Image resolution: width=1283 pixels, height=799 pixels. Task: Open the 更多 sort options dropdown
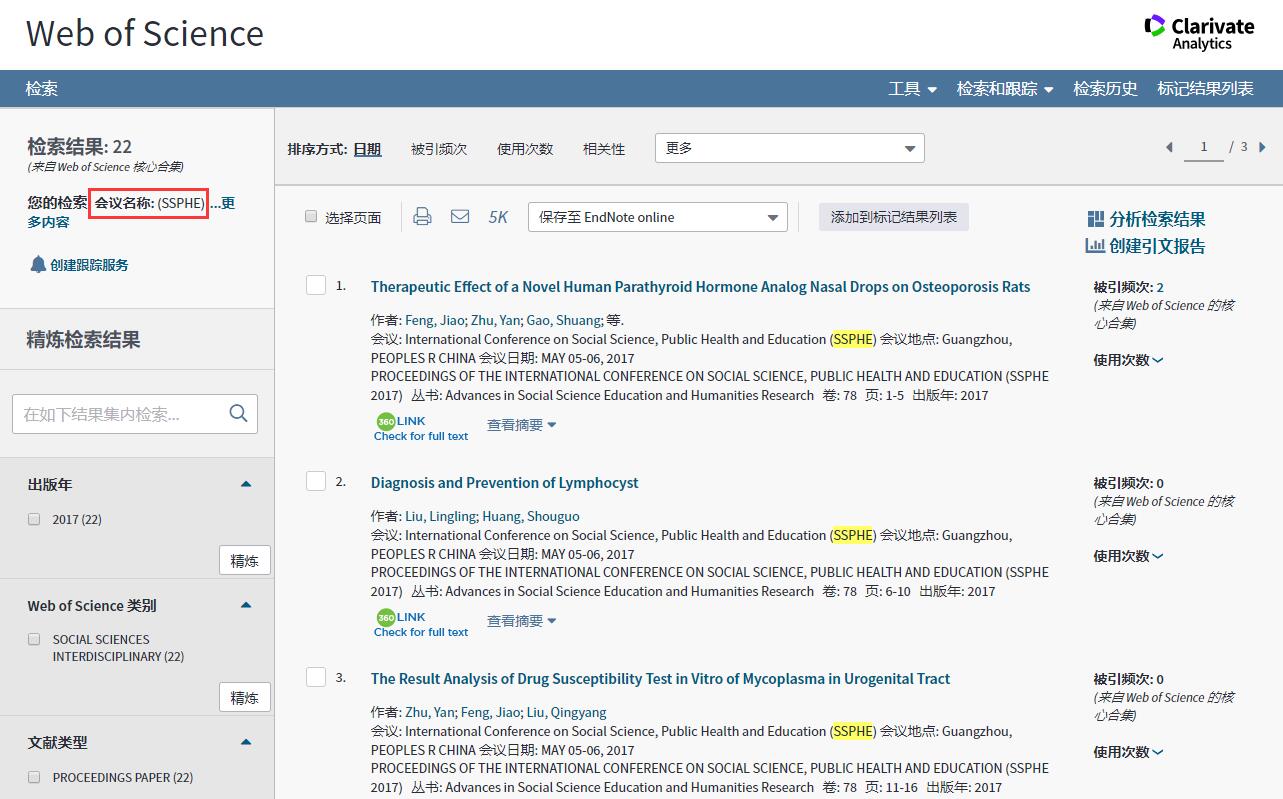point(790,148)
